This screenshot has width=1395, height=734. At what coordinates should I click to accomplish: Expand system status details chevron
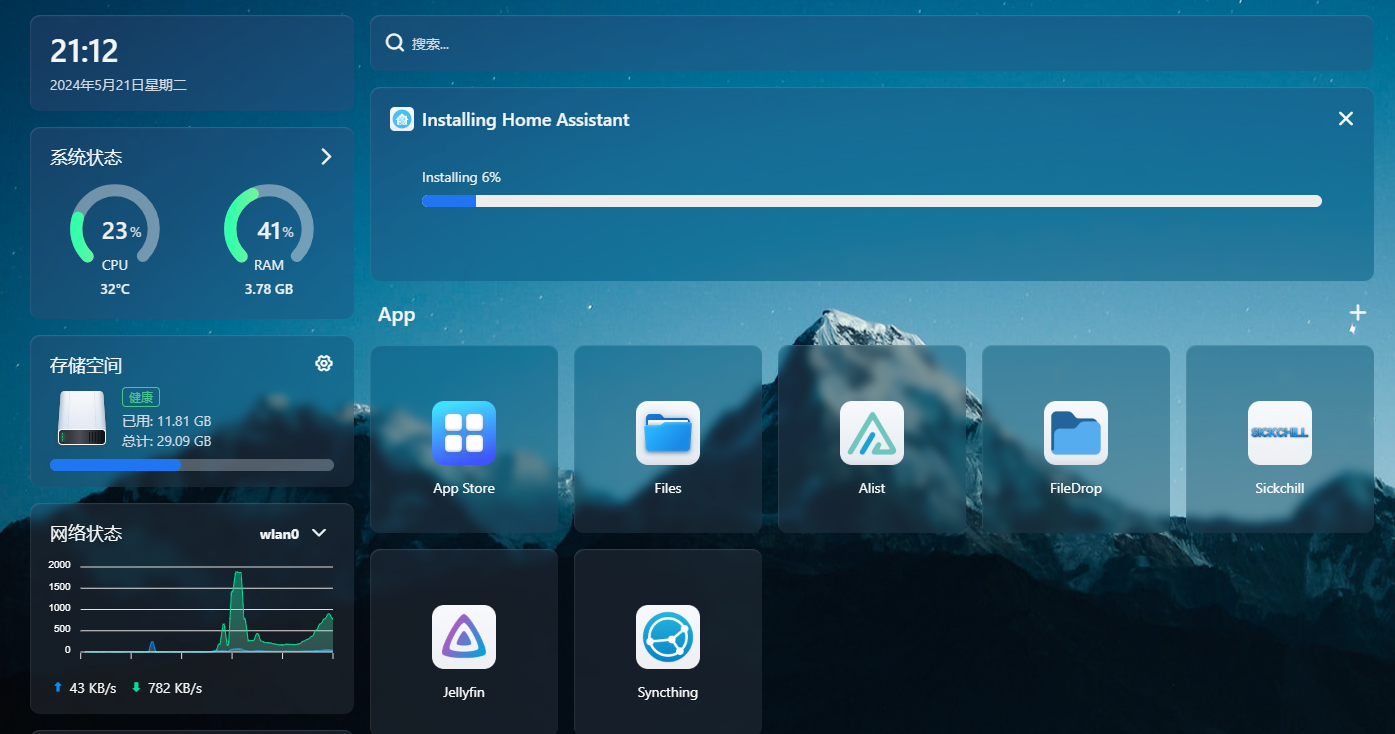(326, 156)
